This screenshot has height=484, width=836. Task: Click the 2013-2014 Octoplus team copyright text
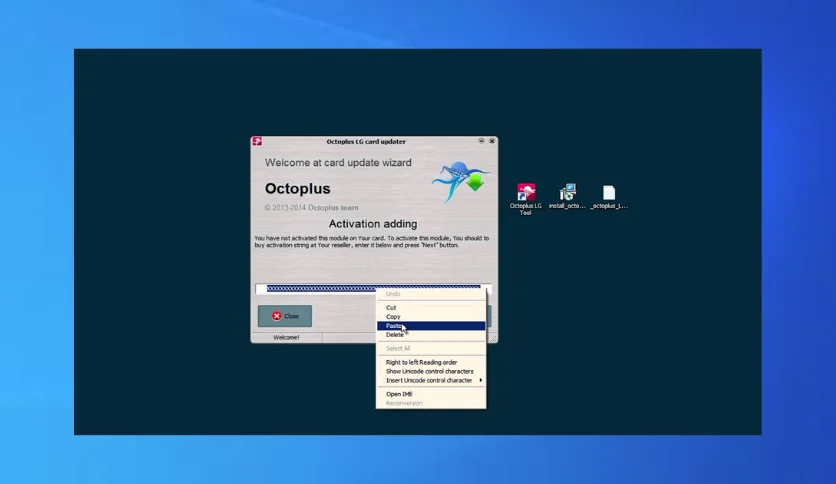[x=311, y=208]
